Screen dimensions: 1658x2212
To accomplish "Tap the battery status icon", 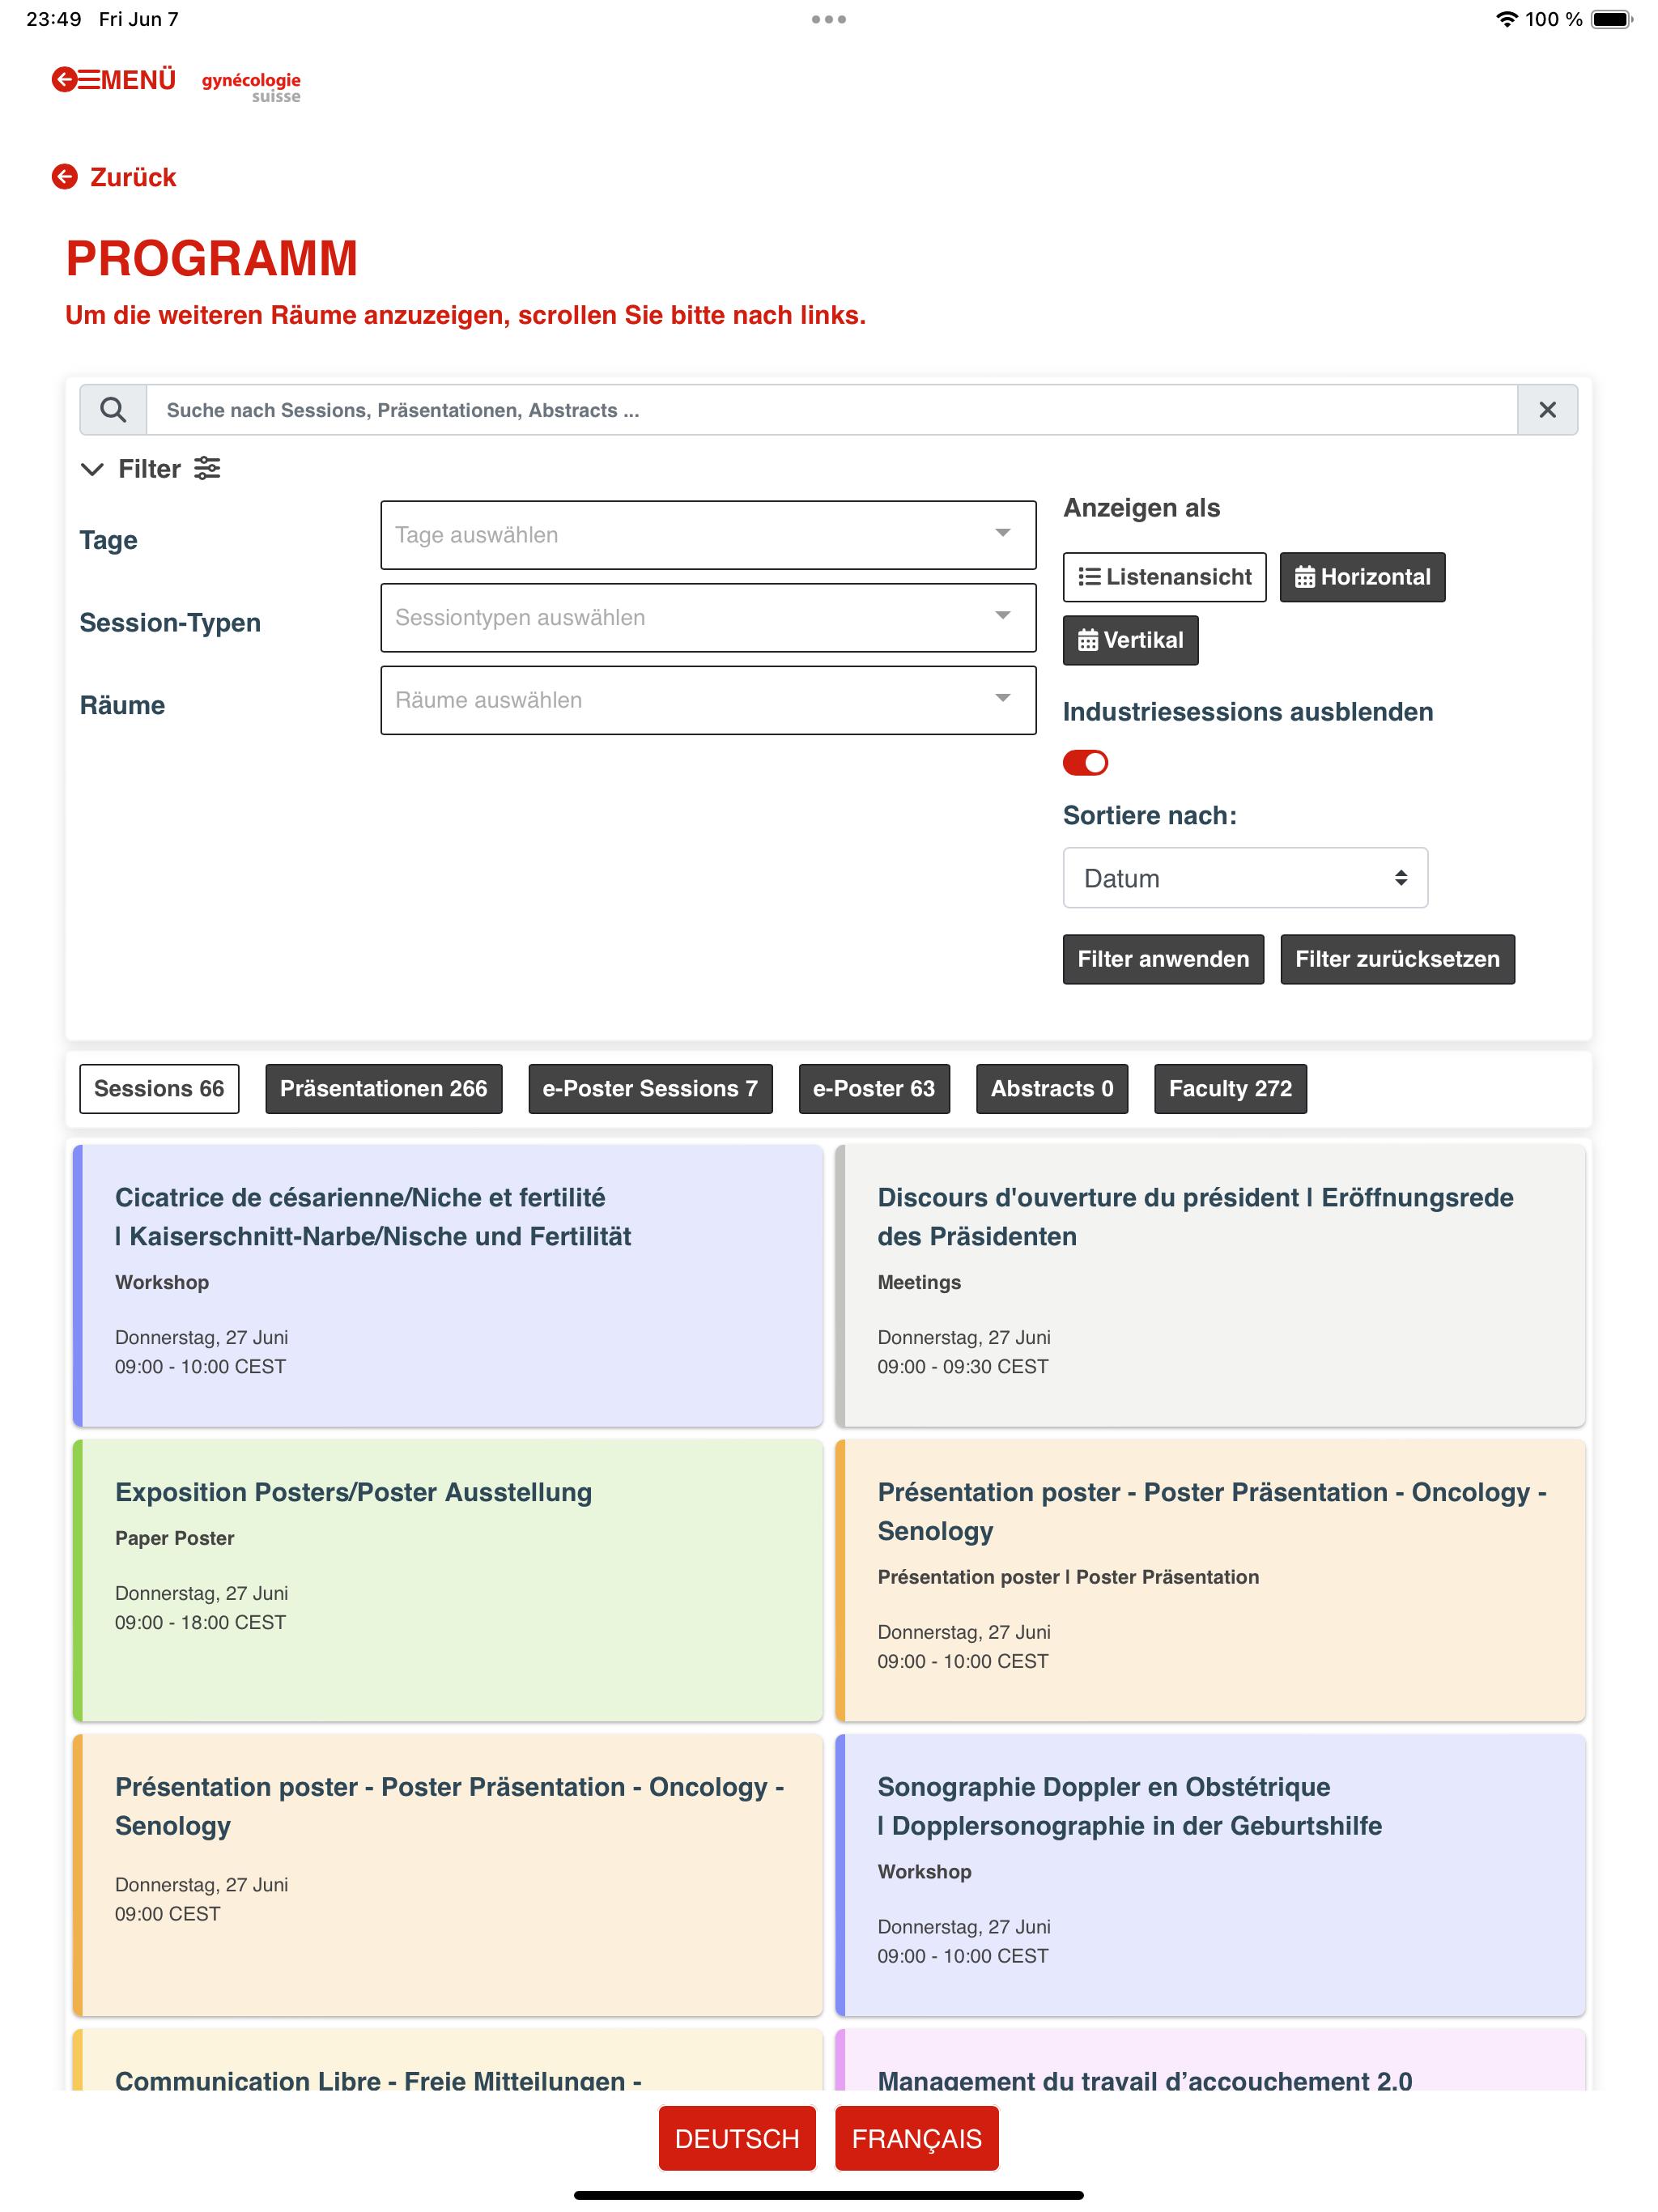I will point(1612,19).
